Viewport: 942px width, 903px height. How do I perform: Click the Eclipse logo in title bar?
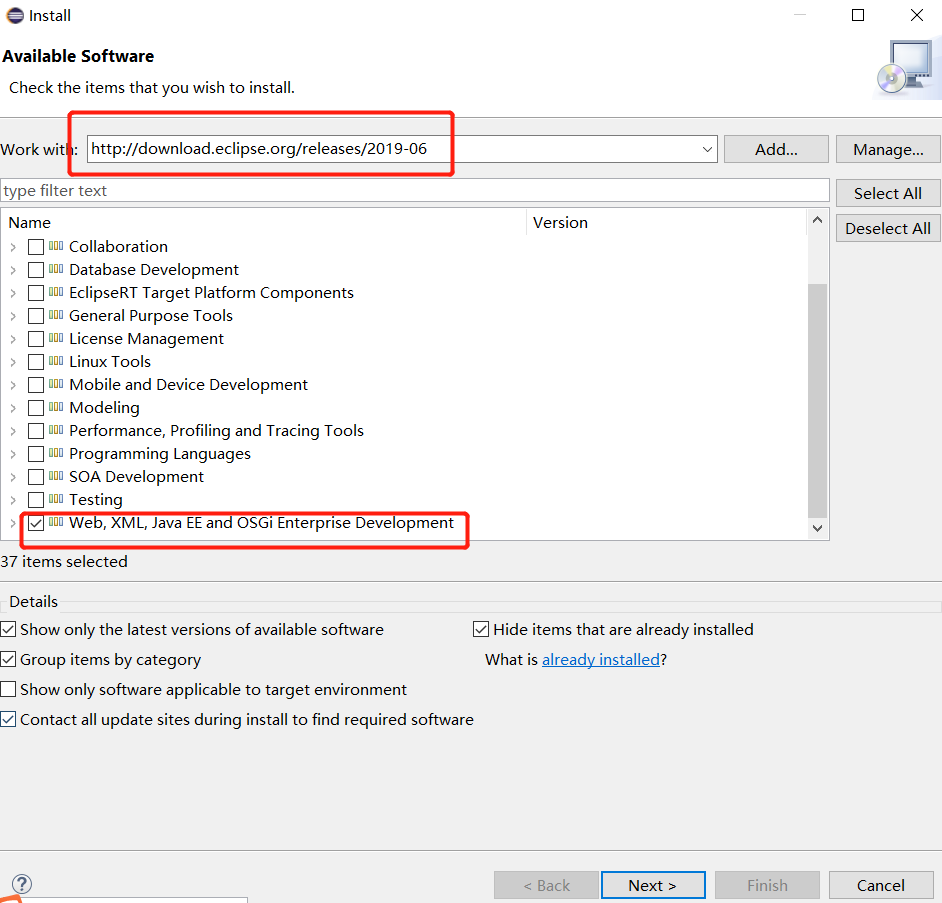15,16
